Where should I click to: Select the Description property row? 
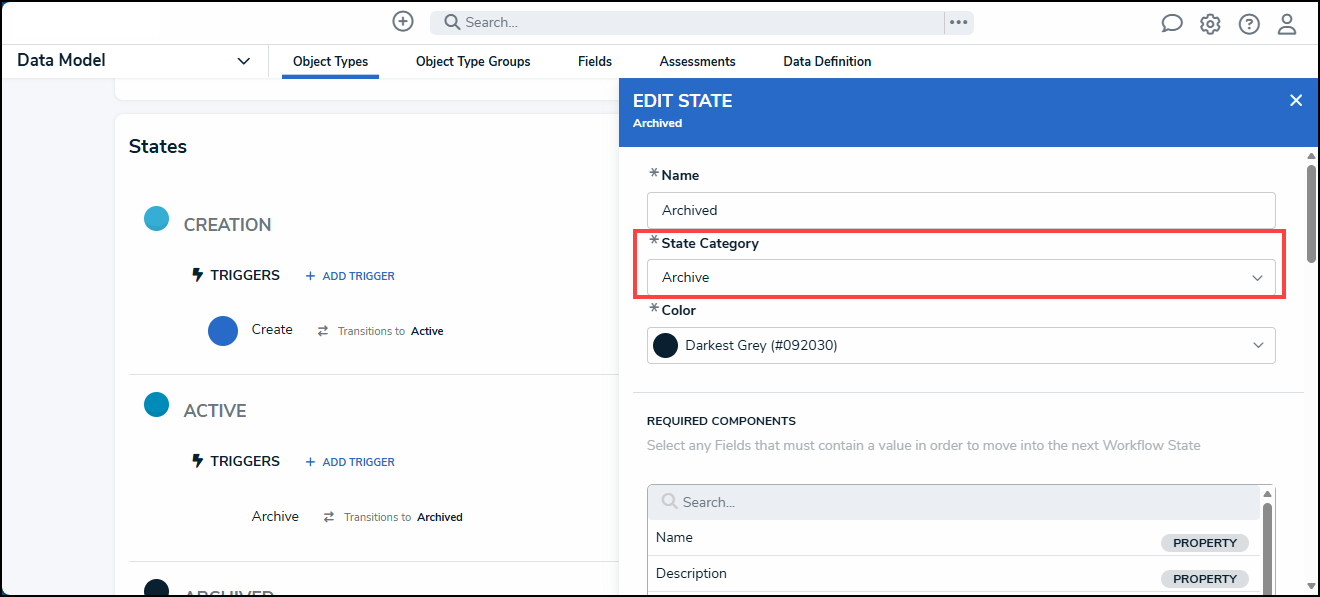pos(900,574)
